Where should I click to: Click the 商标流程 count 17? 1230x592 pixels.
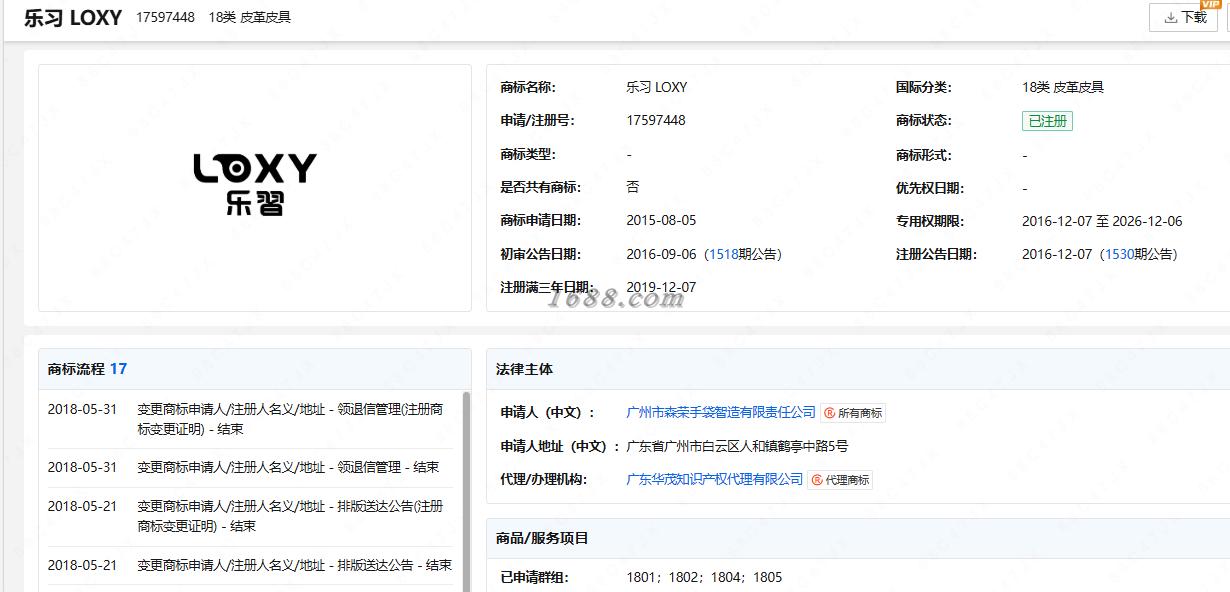pyautogui.click(x=118, y=369)
